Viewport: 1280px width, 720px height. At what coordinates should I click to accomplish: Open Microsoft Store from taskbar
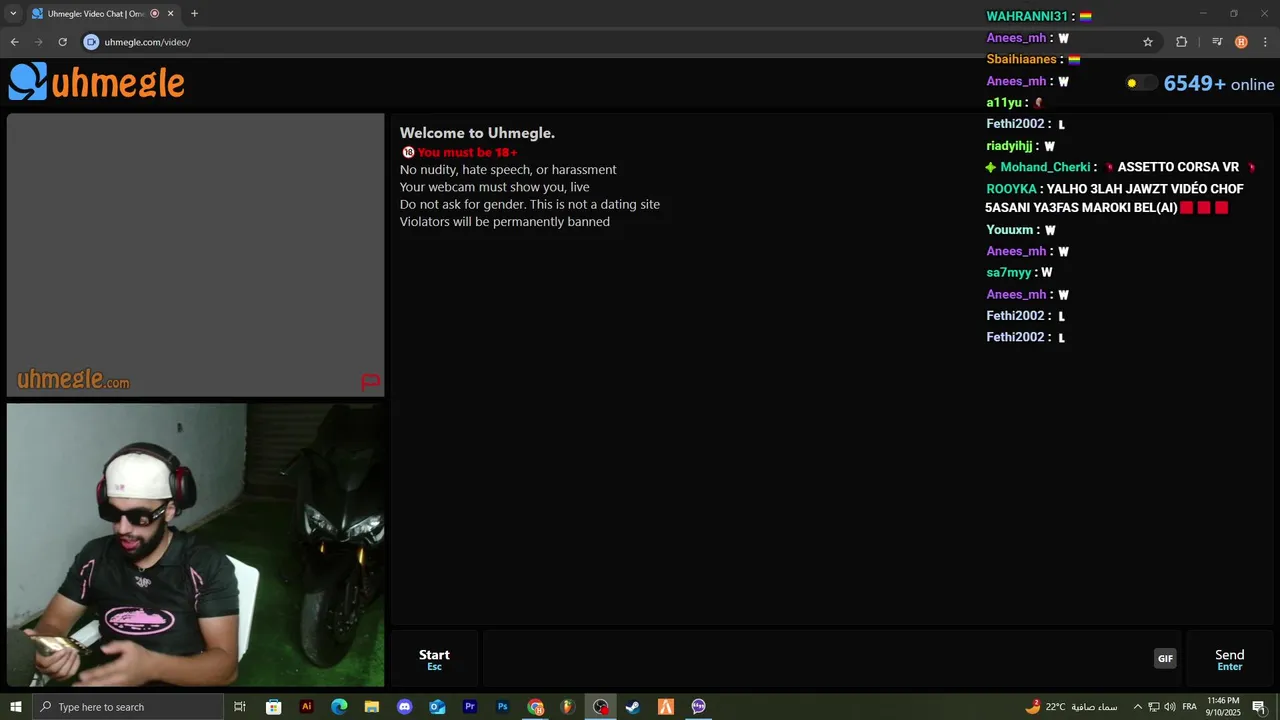[x=273, y=707]
